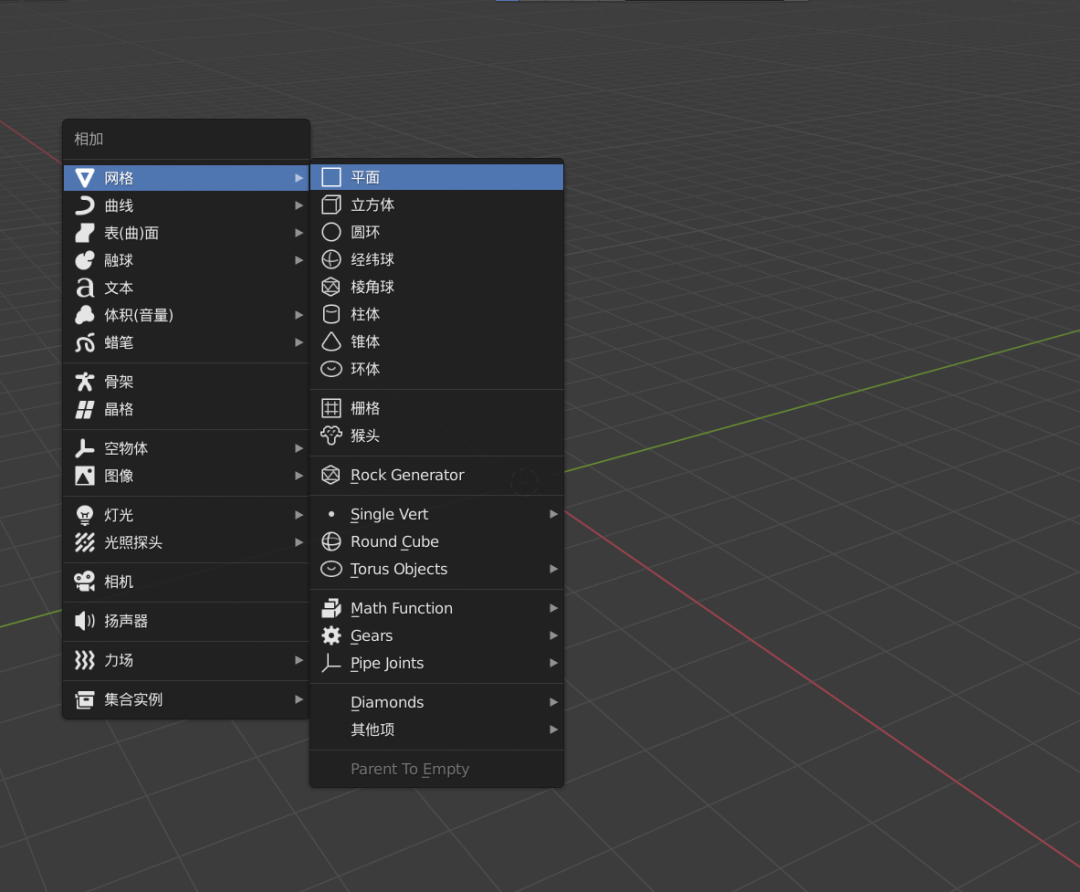
Task: Click the grid (栅格) icon
Action: click(x=331, y=408)
